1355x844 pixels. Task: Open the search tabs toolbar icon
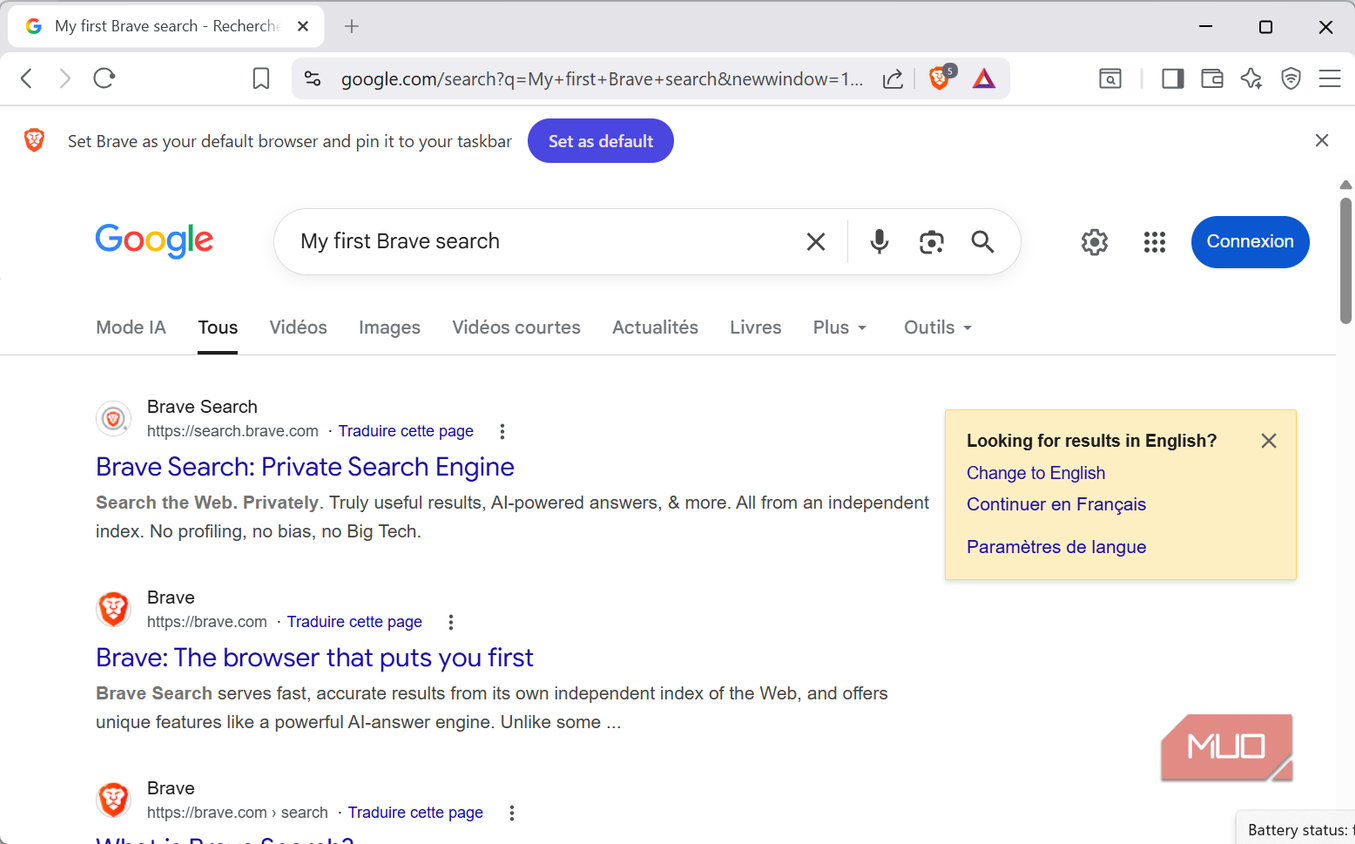tap(1110, 79)
